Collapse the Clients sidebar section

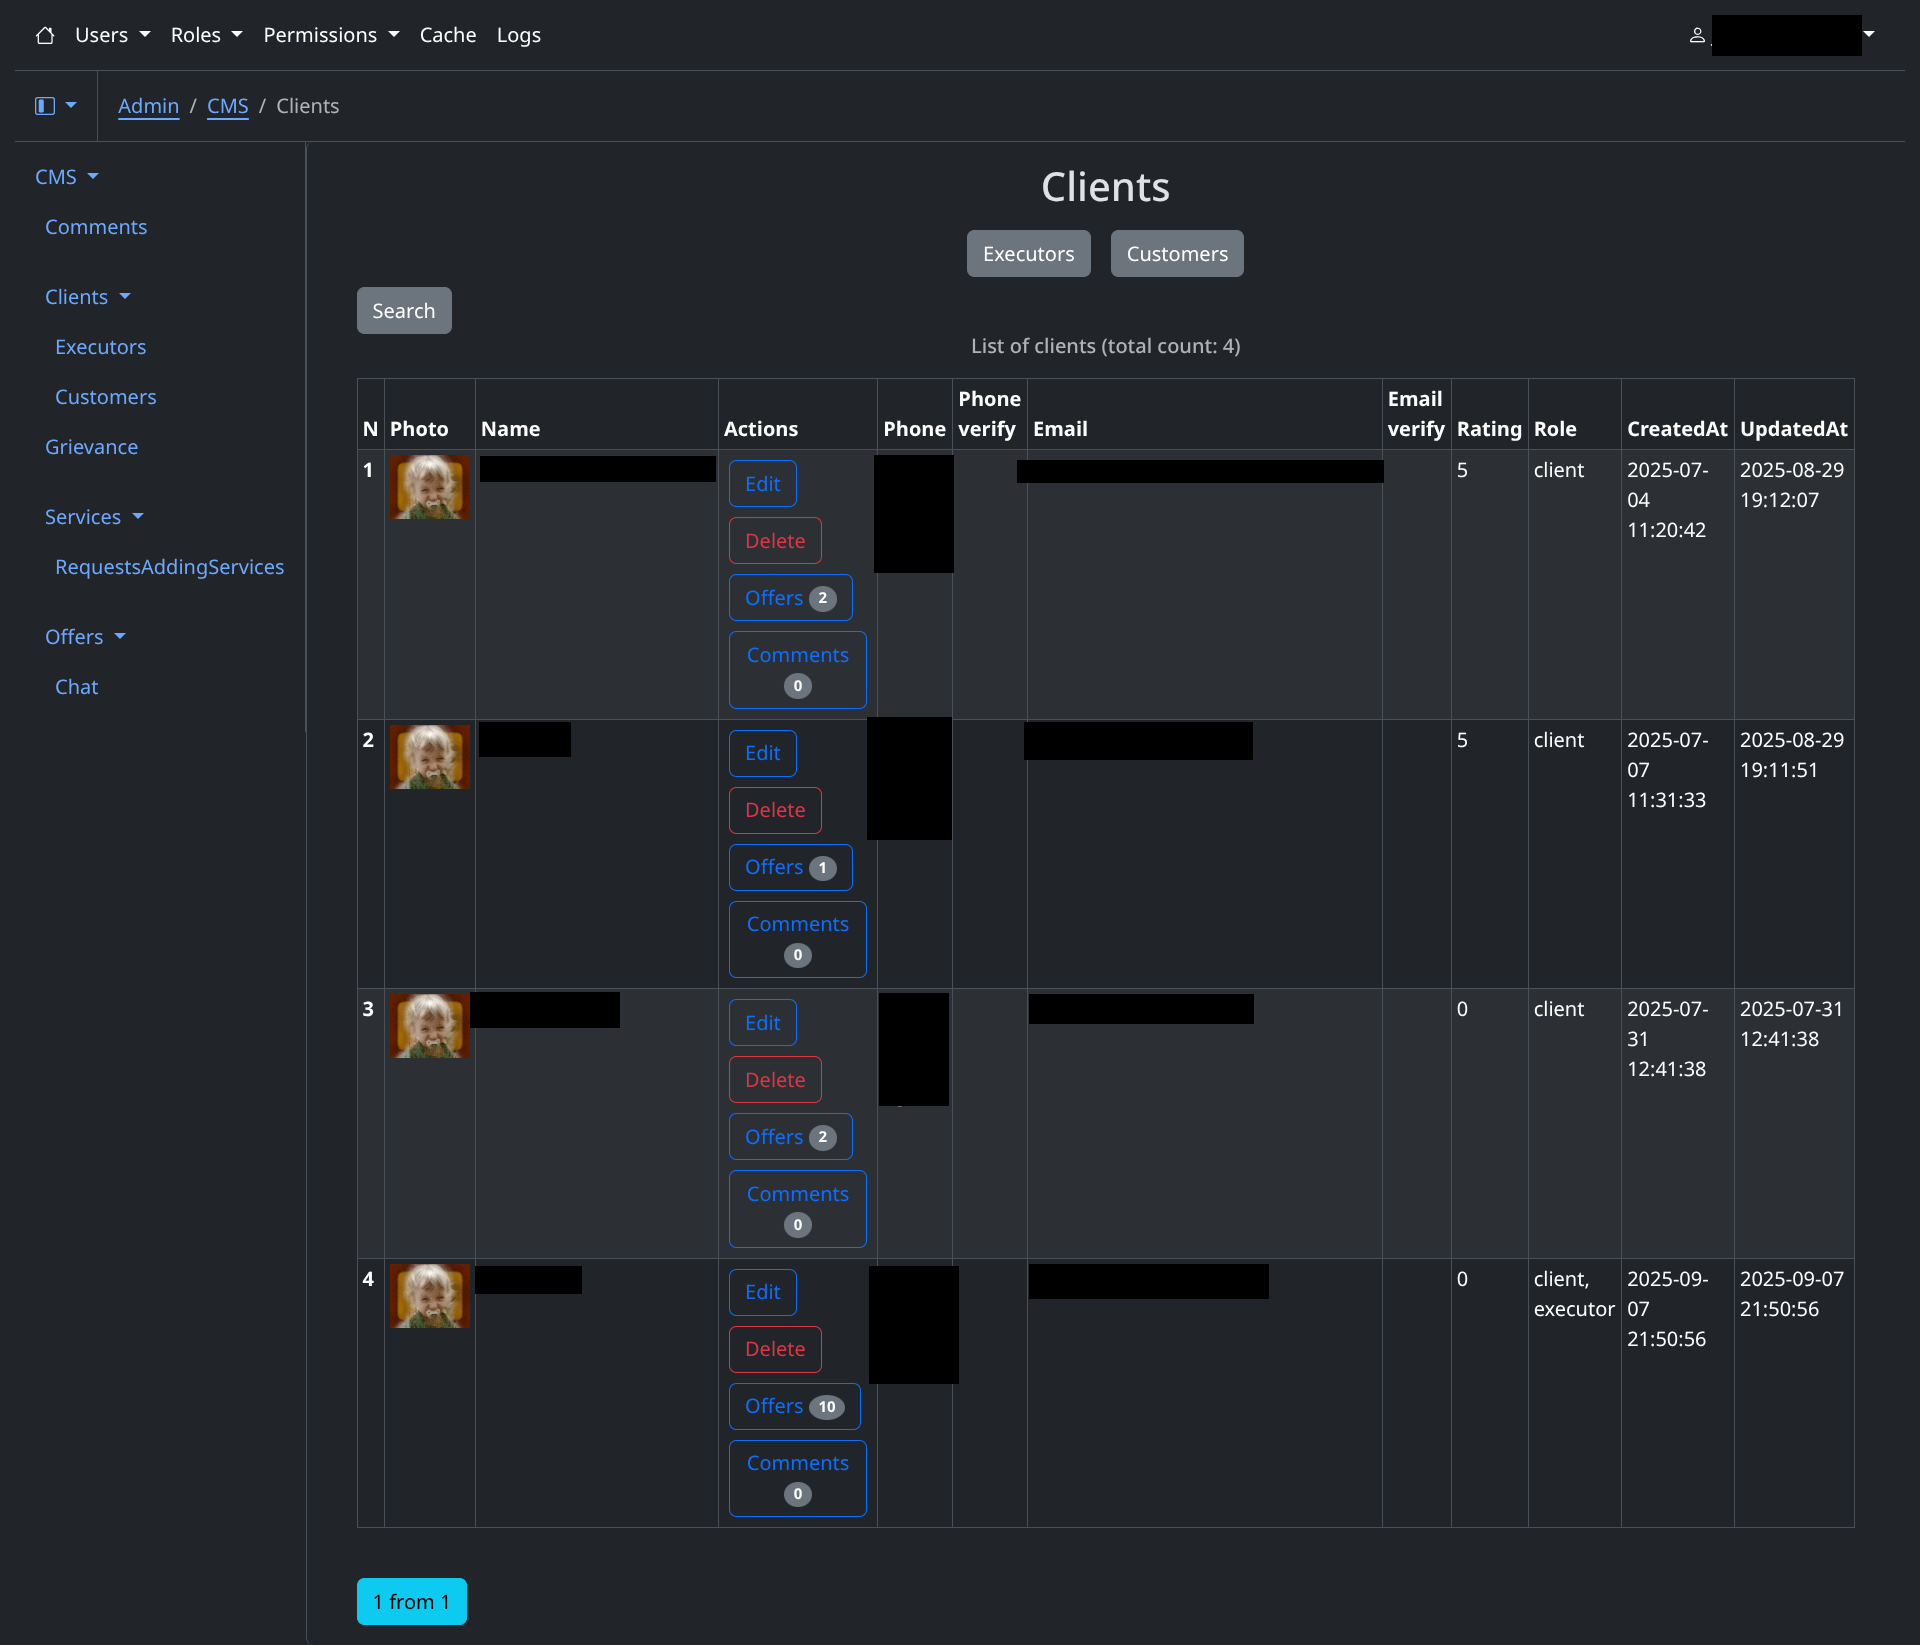coord(88,297)
